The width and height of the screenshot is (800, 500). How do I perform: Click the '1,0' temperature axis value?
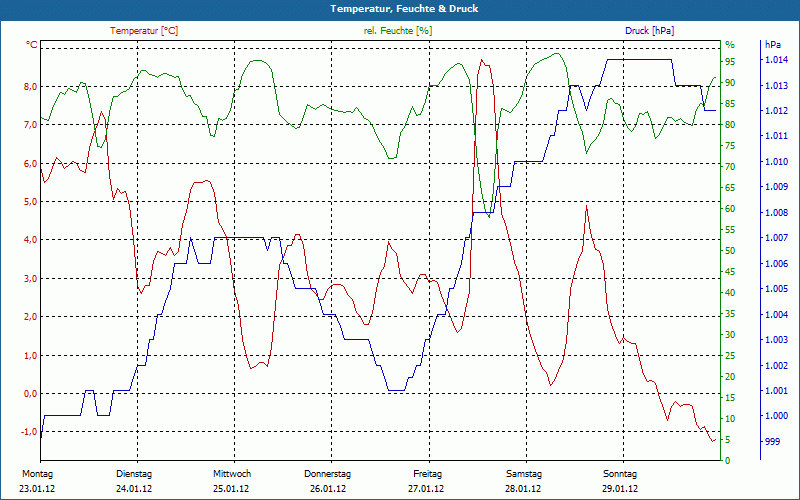[31, 356]
